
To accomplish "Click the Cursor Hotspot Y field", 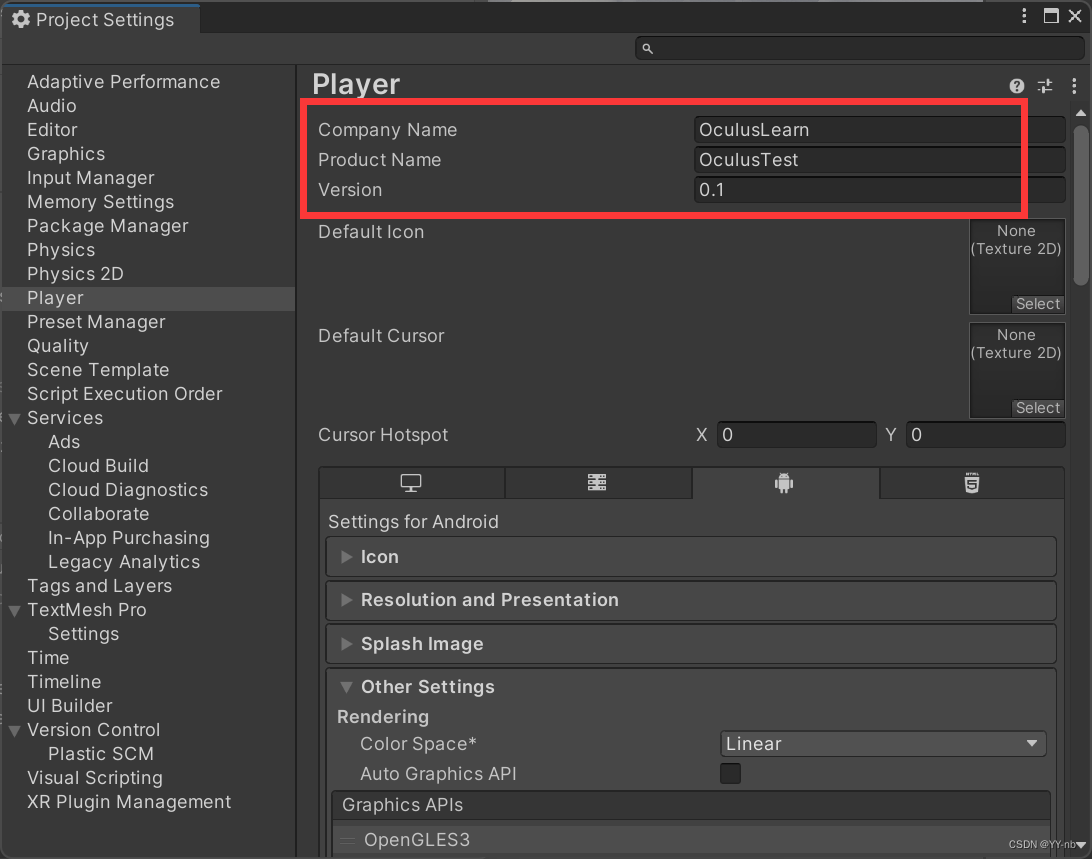I will coord(985,435).
